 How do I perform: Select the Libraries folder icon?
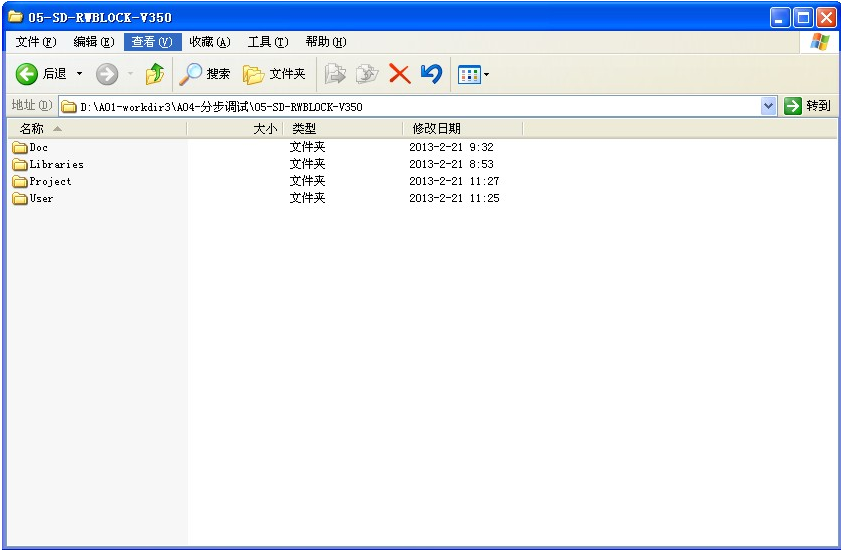pyautogui.click(x=20, y=164)
